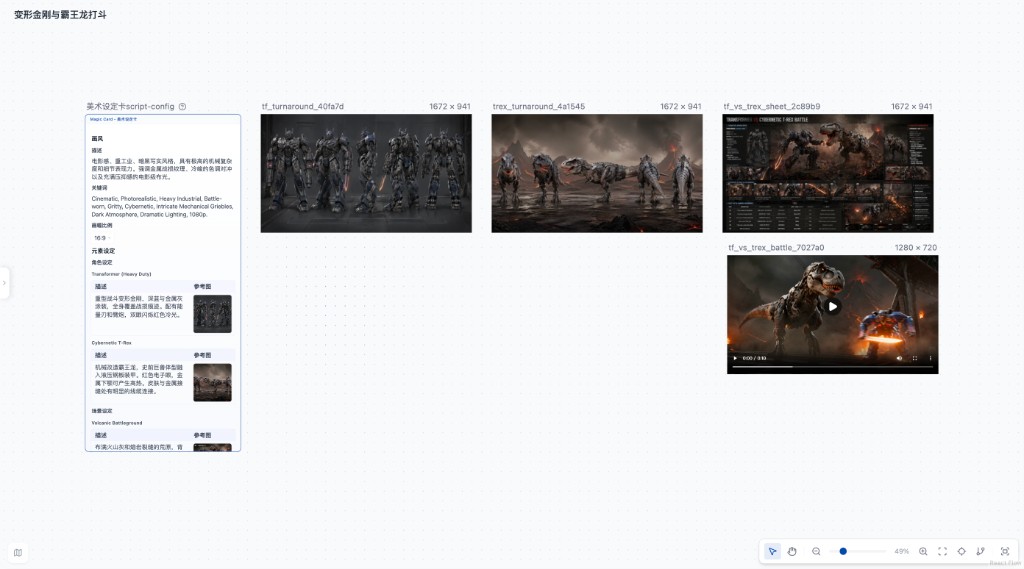Select the tf_turnaround_40fa7d image
Image resolution: width=1024 pixels, height=569 pixels.
(366, 173)
